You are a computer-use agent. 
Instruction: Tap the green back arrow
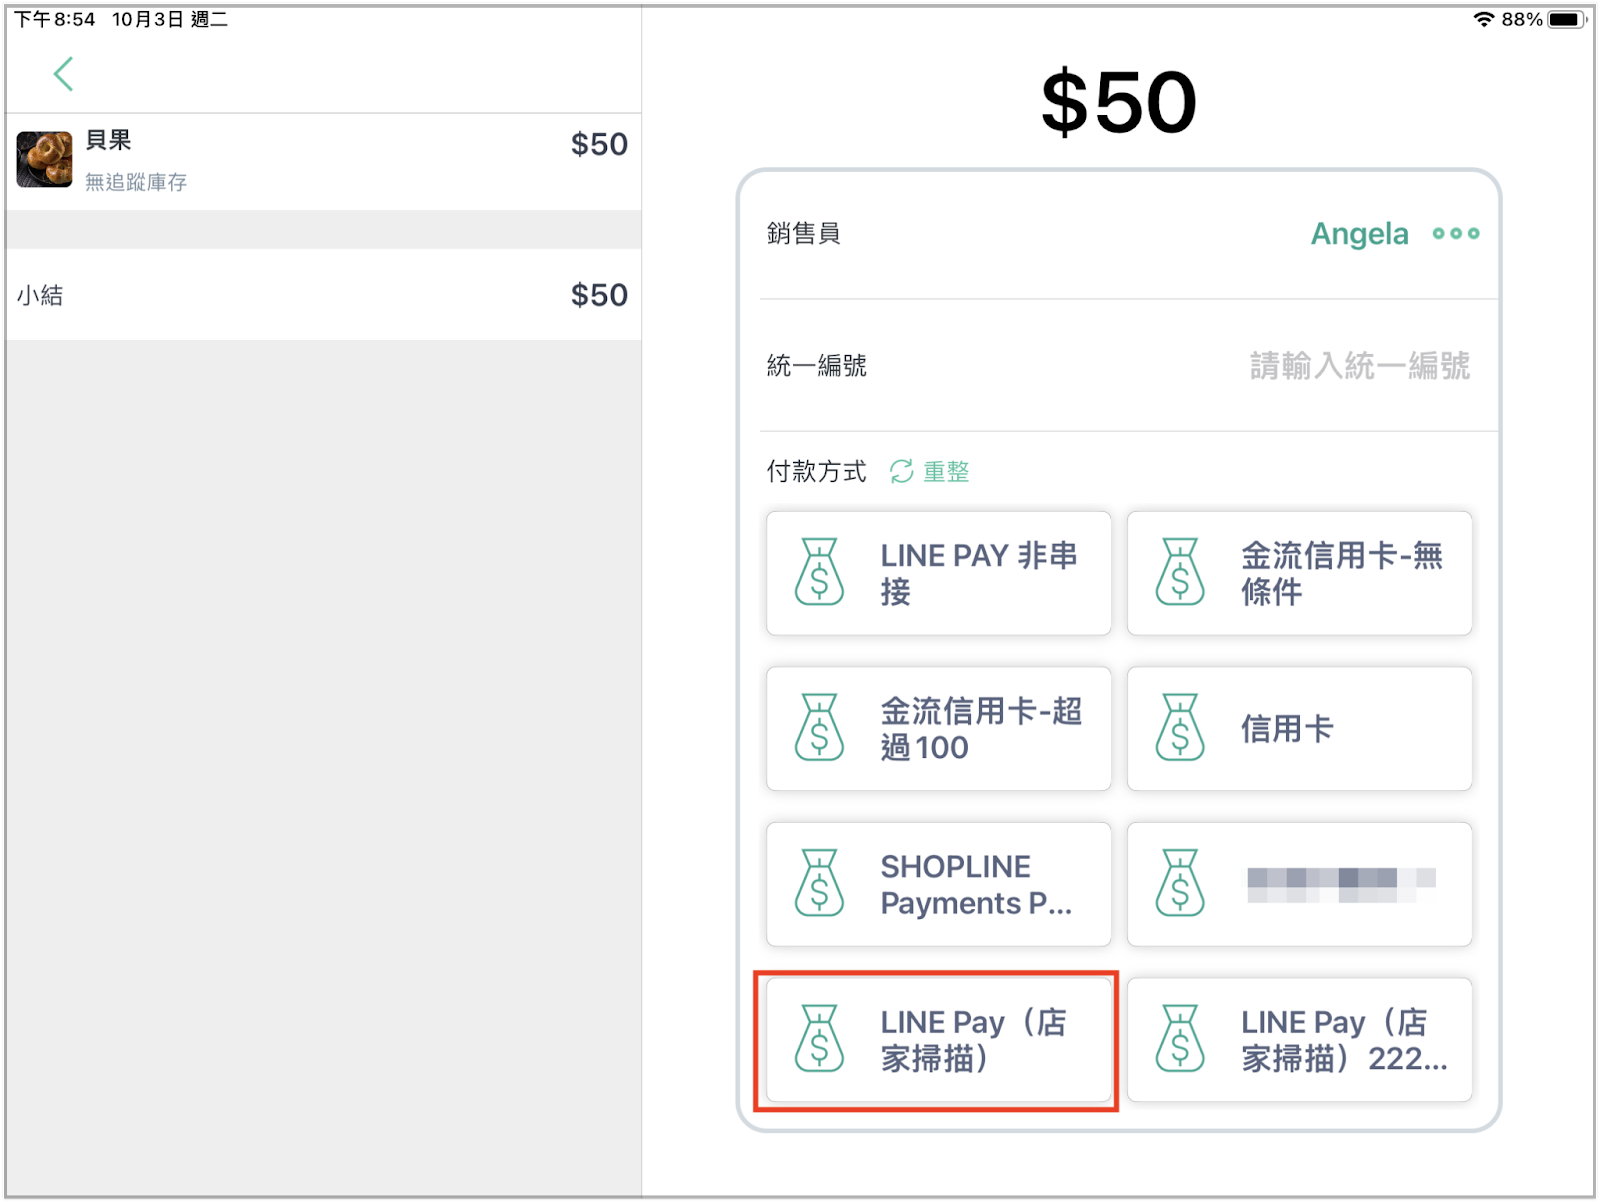63,74
